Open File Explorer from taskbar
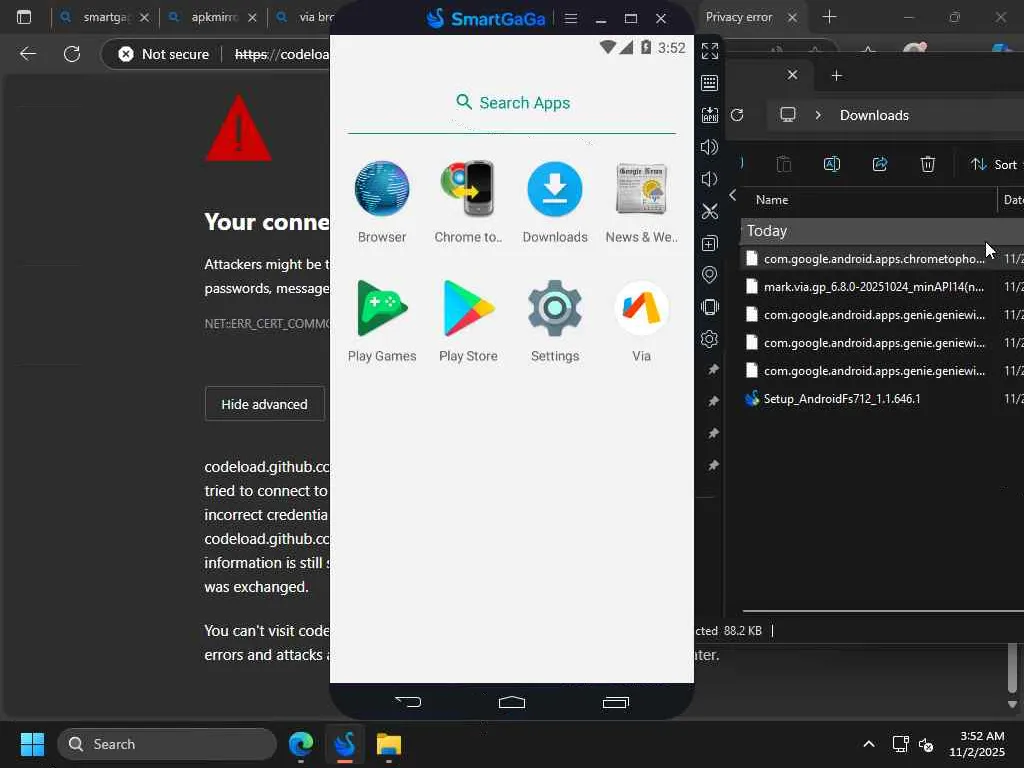This screenshot has height=768, width=1024. (389, 744)
